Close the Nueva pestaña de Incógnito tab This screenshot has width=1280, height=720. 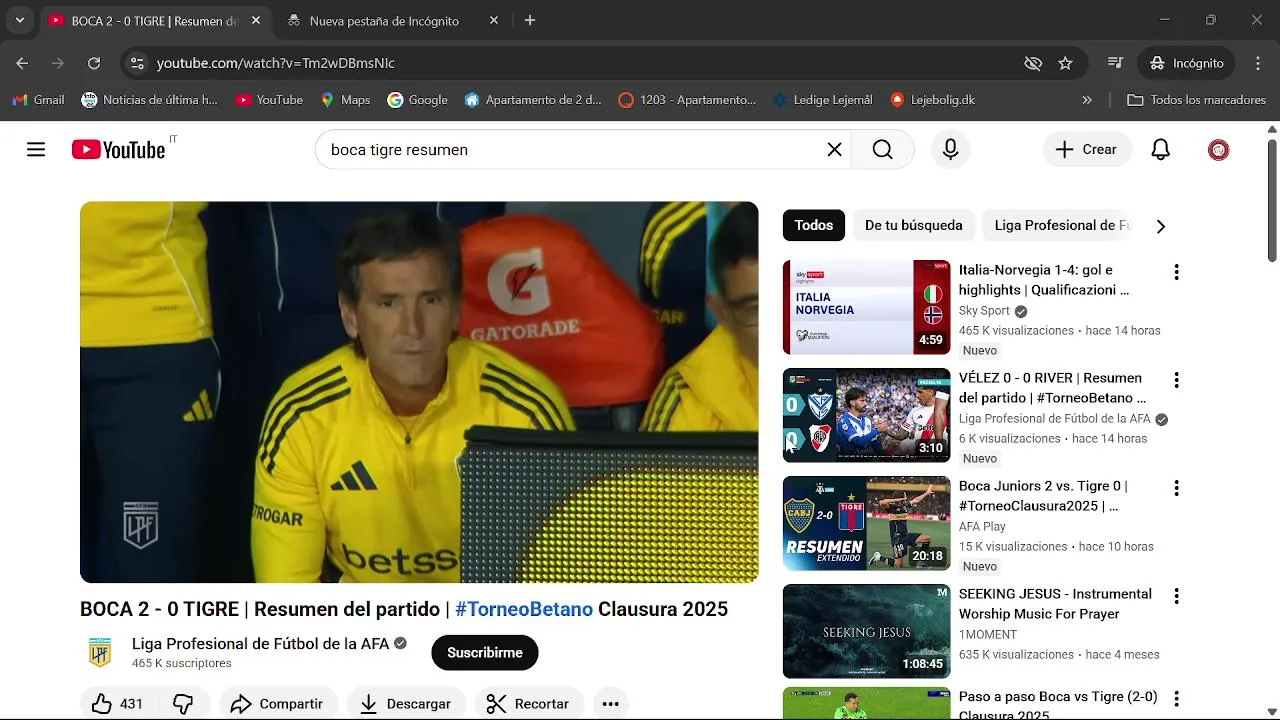(493, 20)
